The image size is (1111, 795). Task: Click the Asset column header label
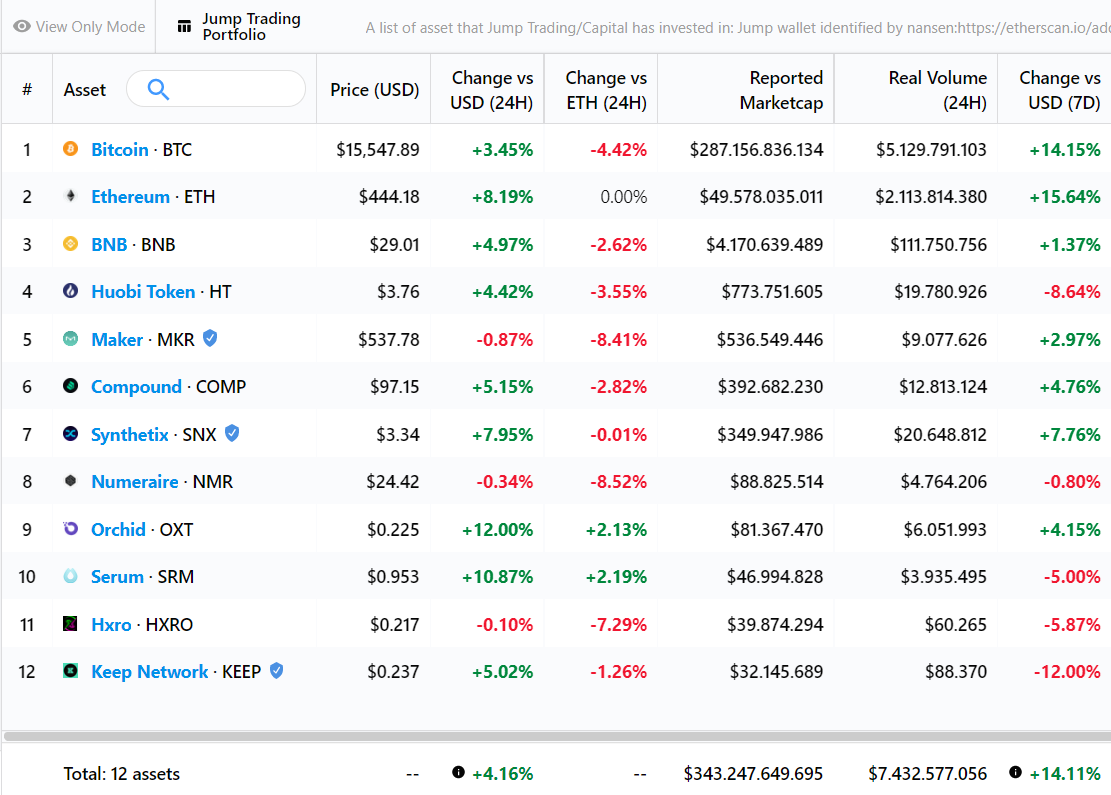point(84,90)
